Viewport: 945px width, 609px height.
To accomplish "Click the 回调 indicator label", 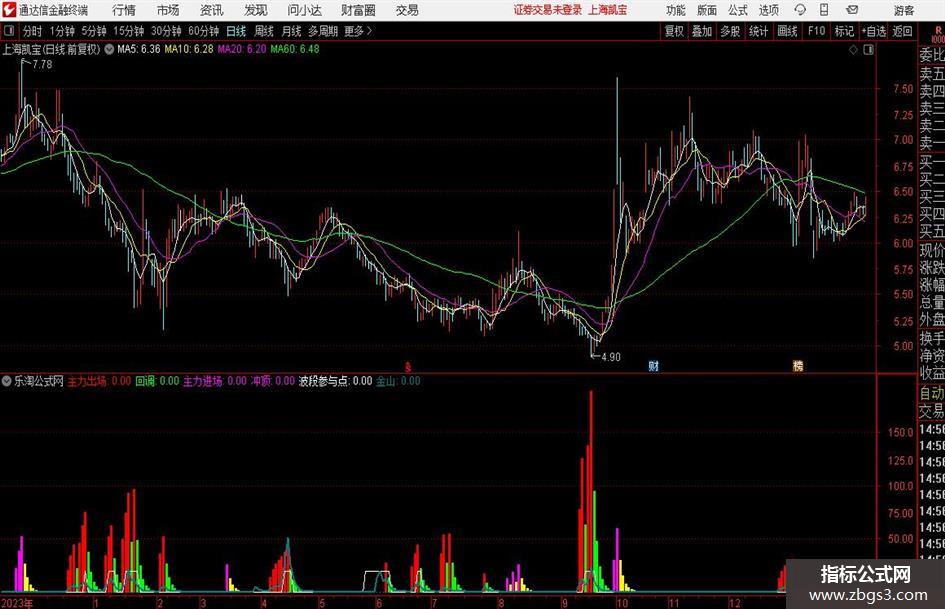I will tap(157, 381).
